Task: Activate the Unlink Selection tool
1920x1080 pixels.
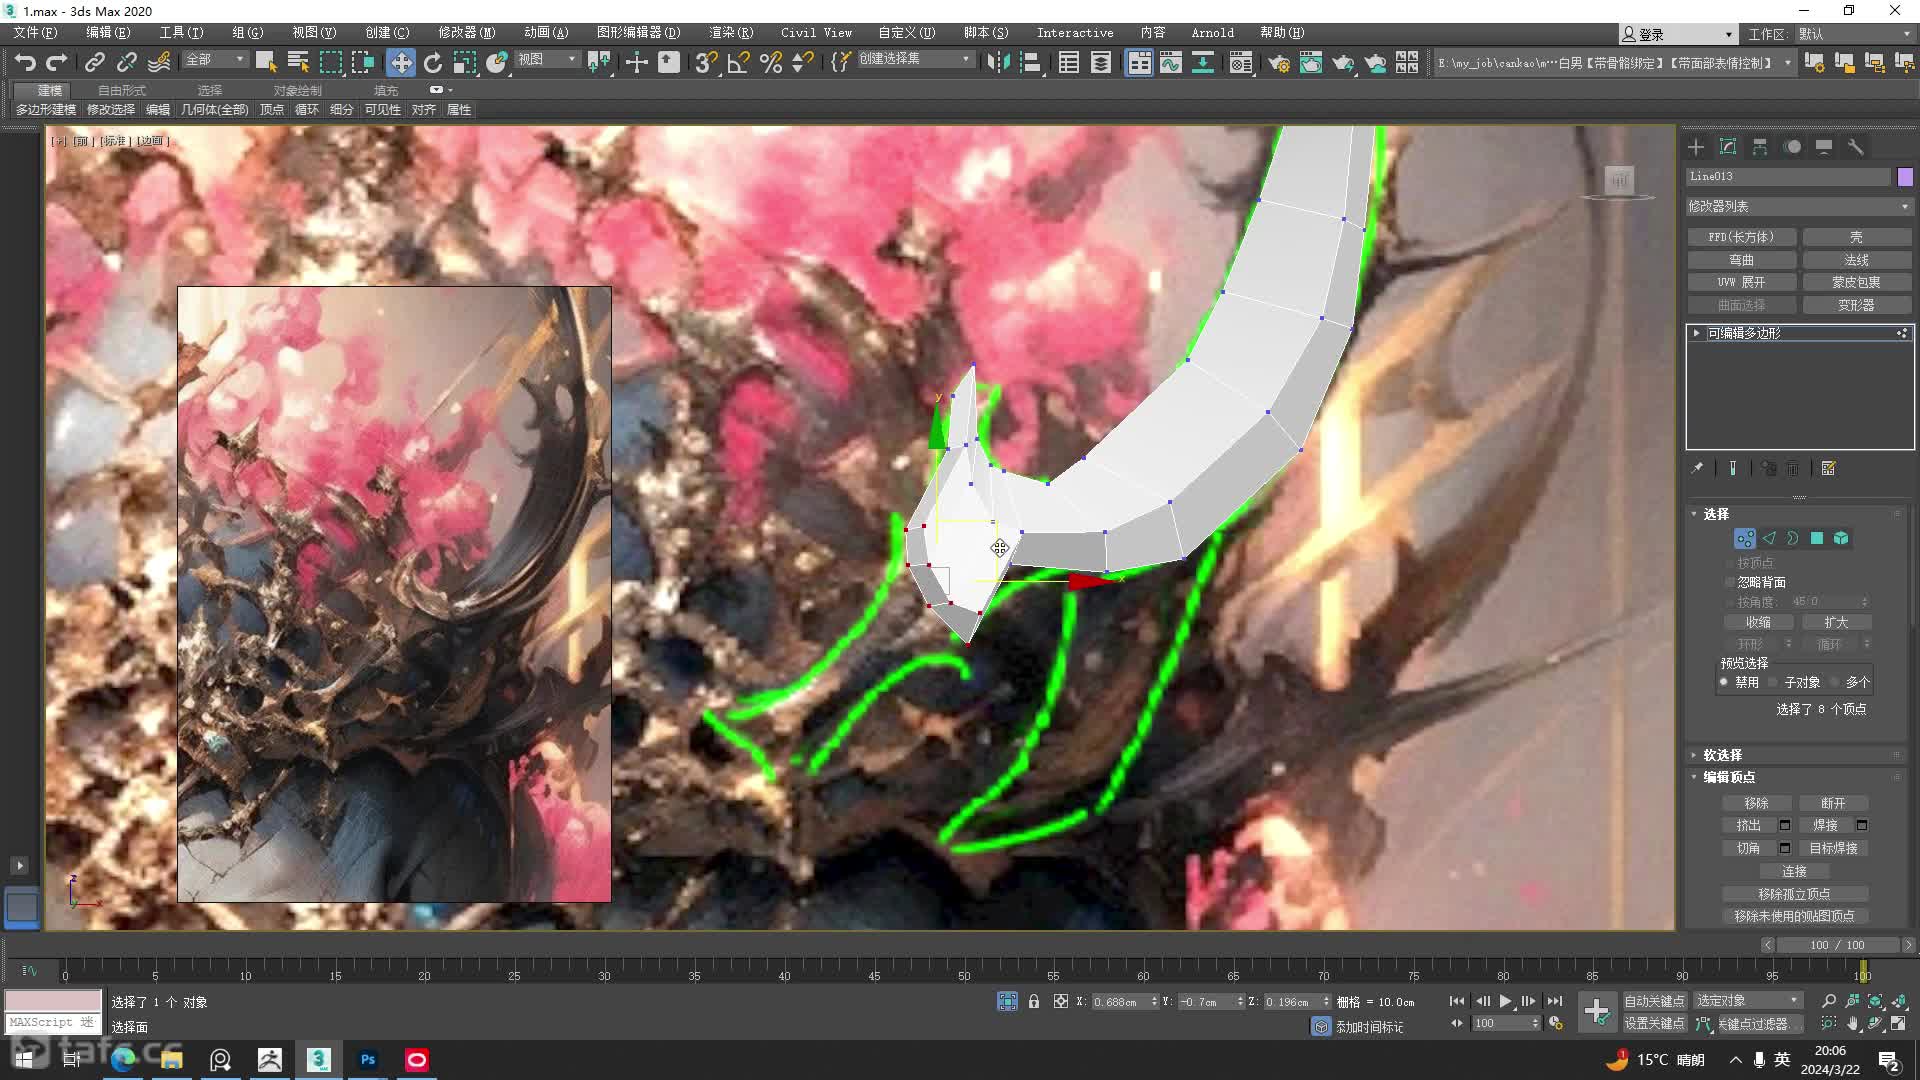Action: pyautogui.click(x=126, y=62)
